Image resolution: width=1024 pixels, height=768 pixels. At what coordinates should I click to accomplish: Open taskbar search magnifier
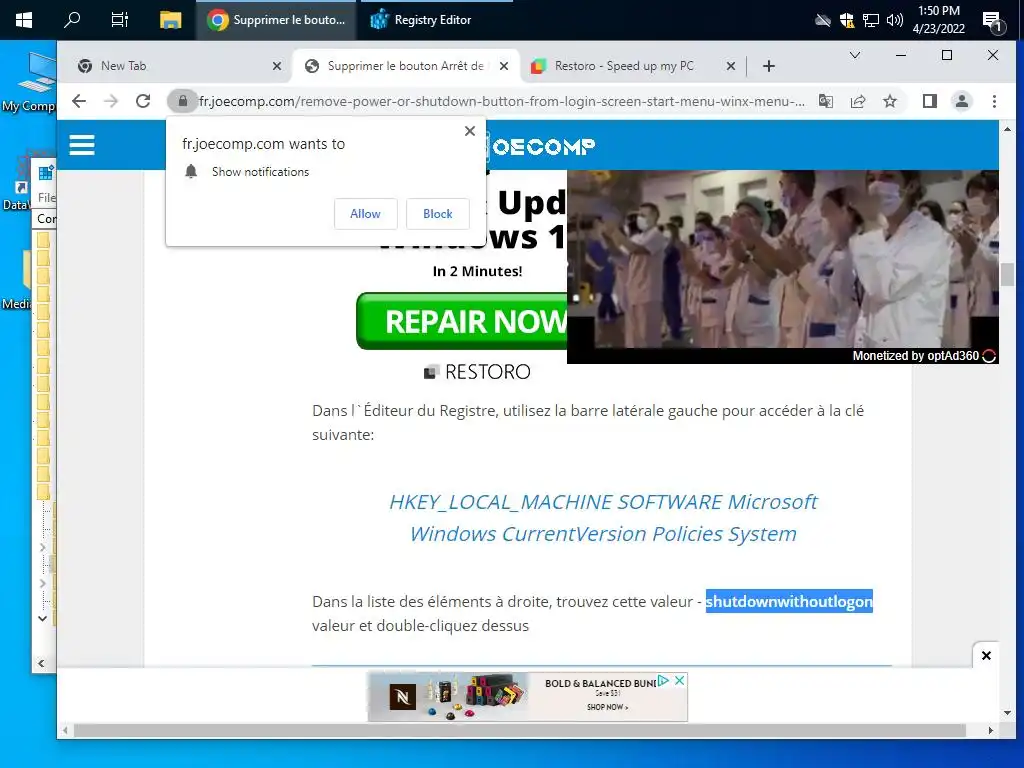click(x=72, y=20)
